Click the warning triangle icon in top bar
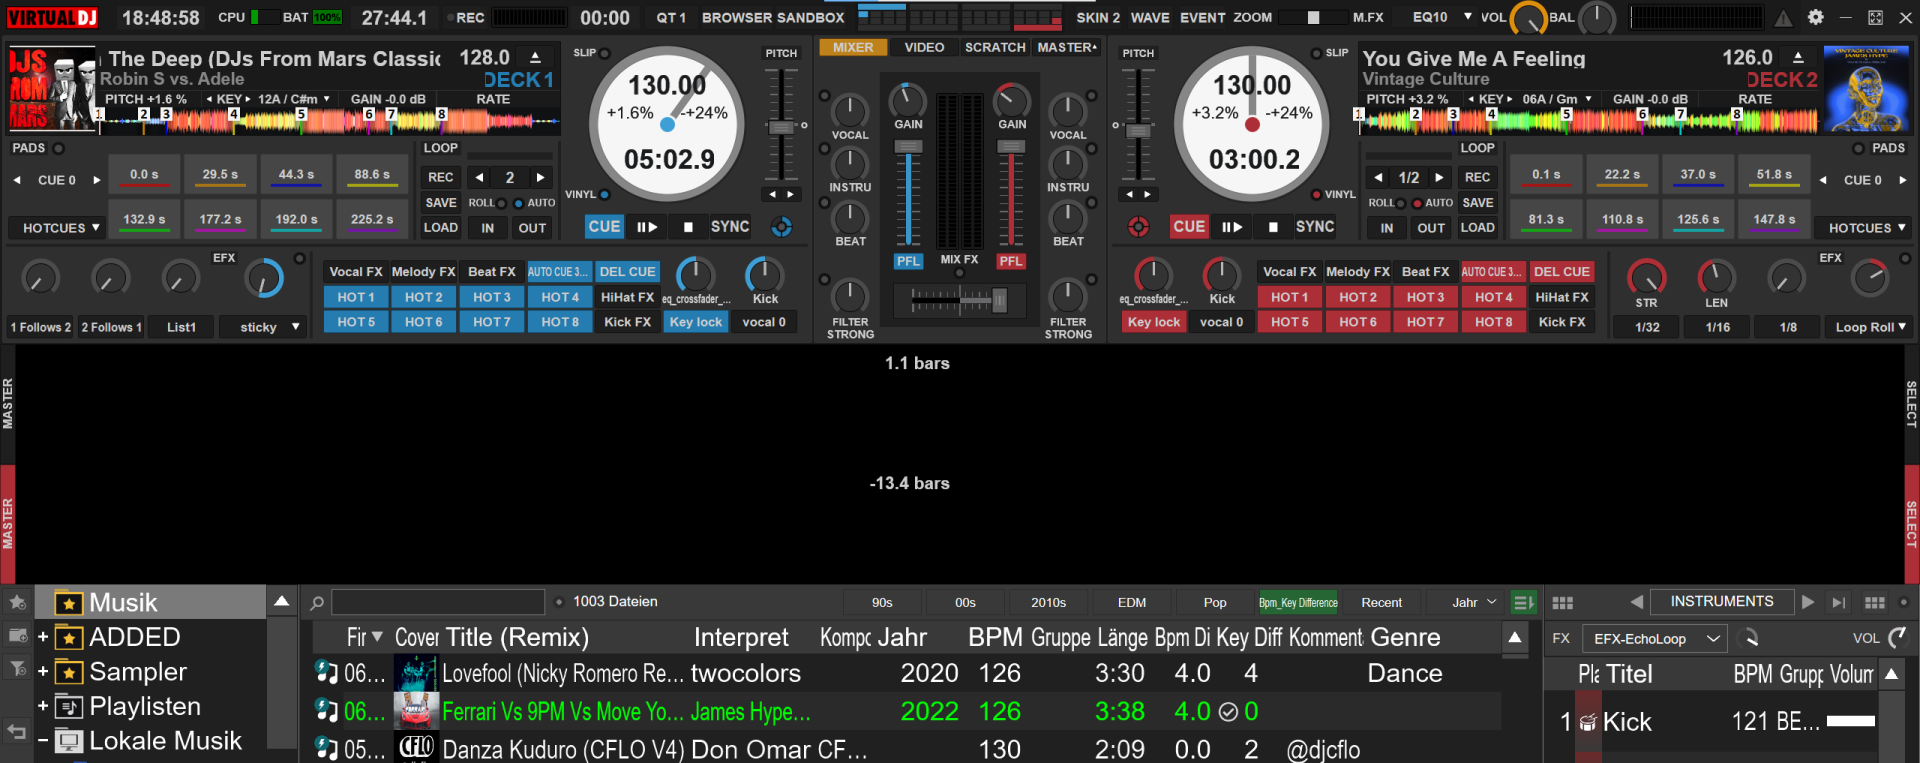The width and height of the screenshot is (1920, 763). tap(1783, 17)
